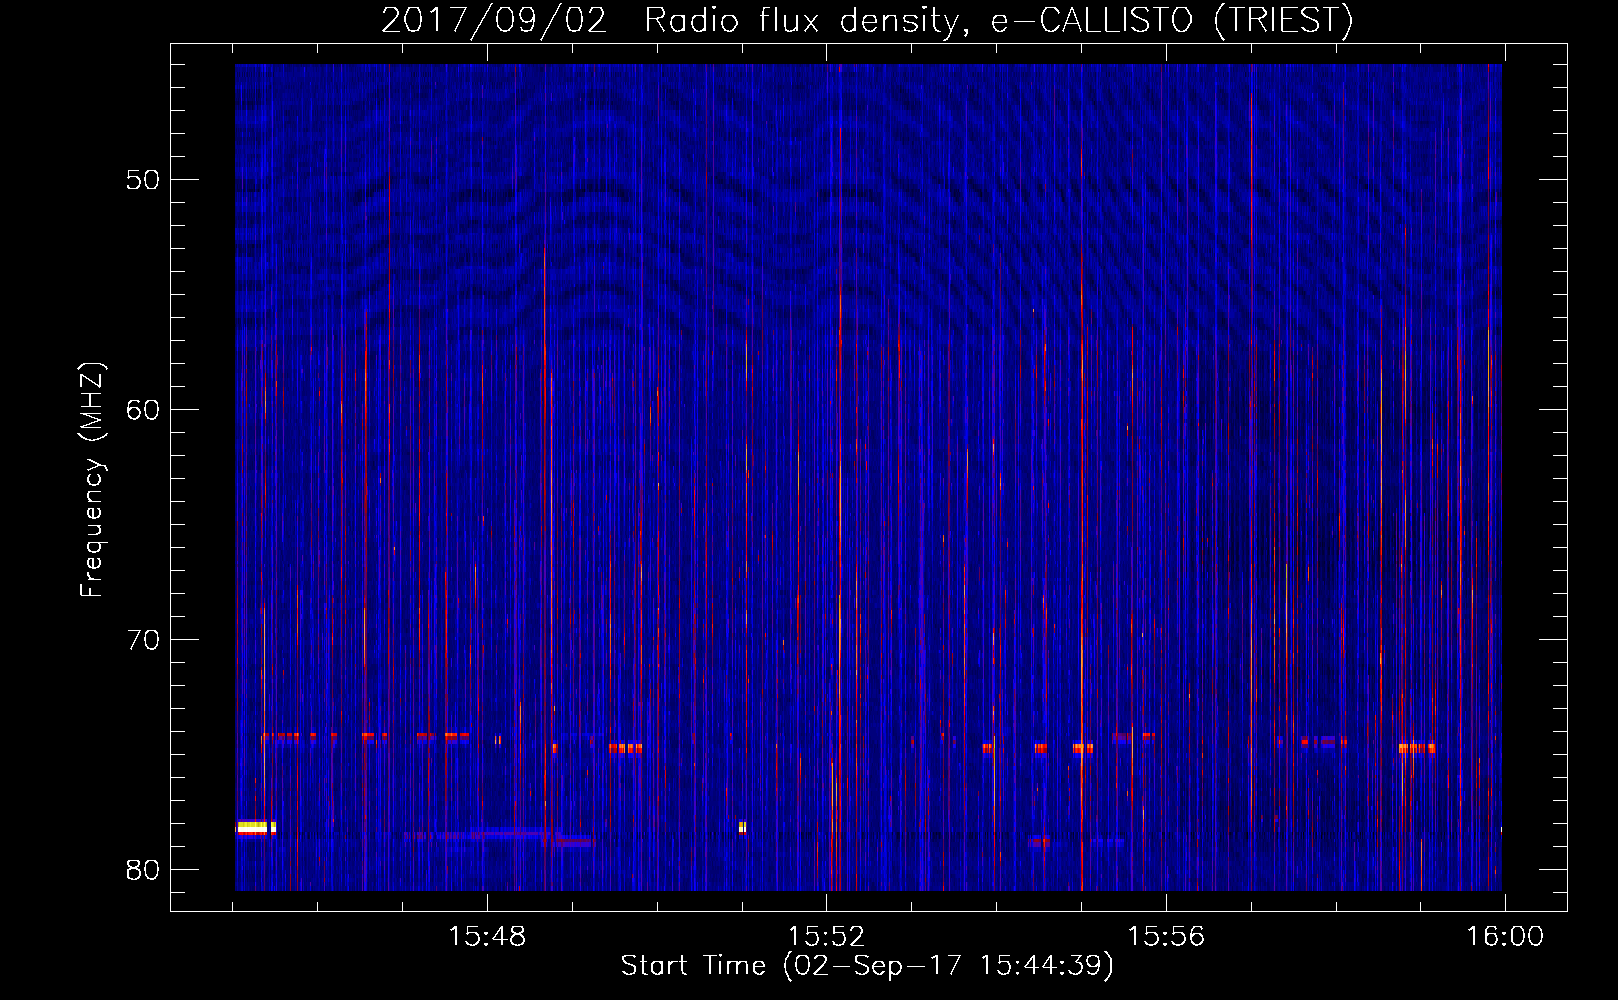Click the 15:48 time tick label
Screen dimensions: 1618x1000
[x=487, y=937]
